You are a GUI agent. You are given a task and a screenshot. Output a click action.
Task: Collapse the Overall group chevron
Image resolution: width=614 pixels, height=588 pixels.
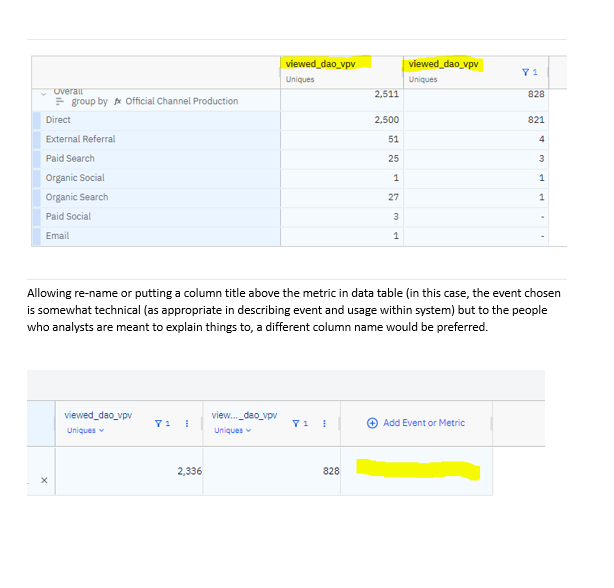(44, 94)
